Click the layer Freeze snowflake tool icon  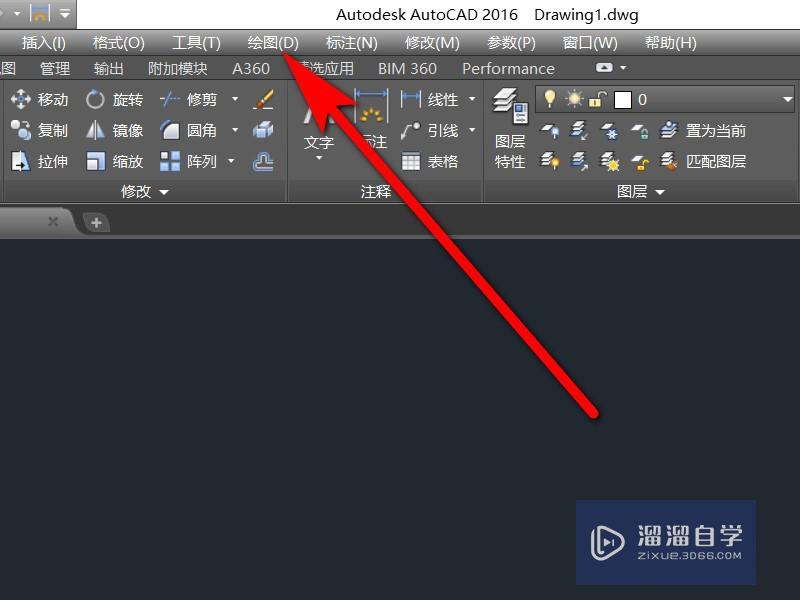(609, 131)
